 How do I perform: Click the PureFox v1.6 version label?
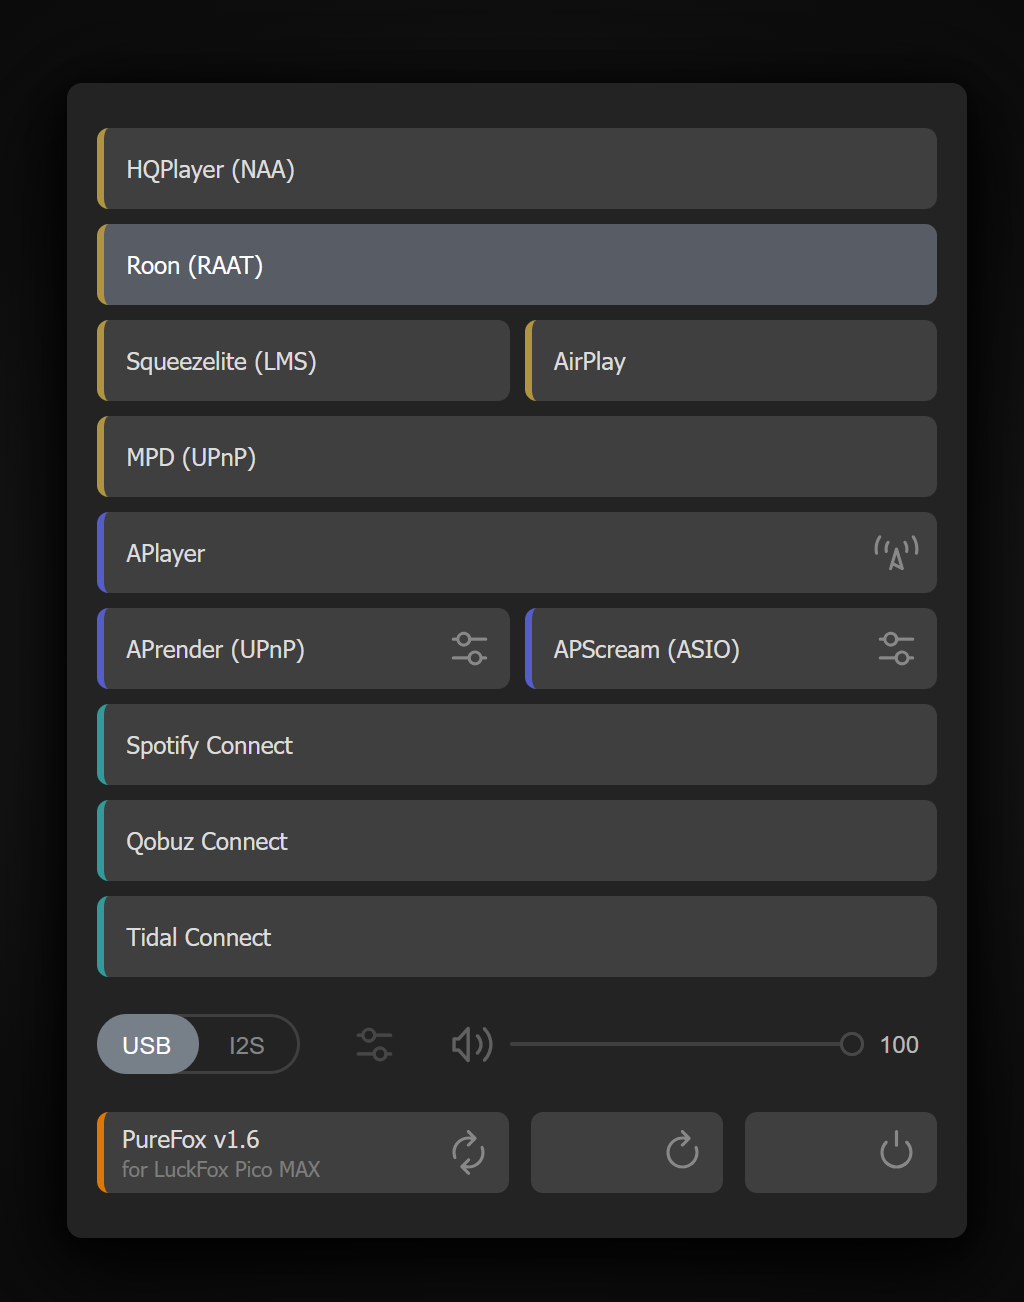[x=191, y=1140]
